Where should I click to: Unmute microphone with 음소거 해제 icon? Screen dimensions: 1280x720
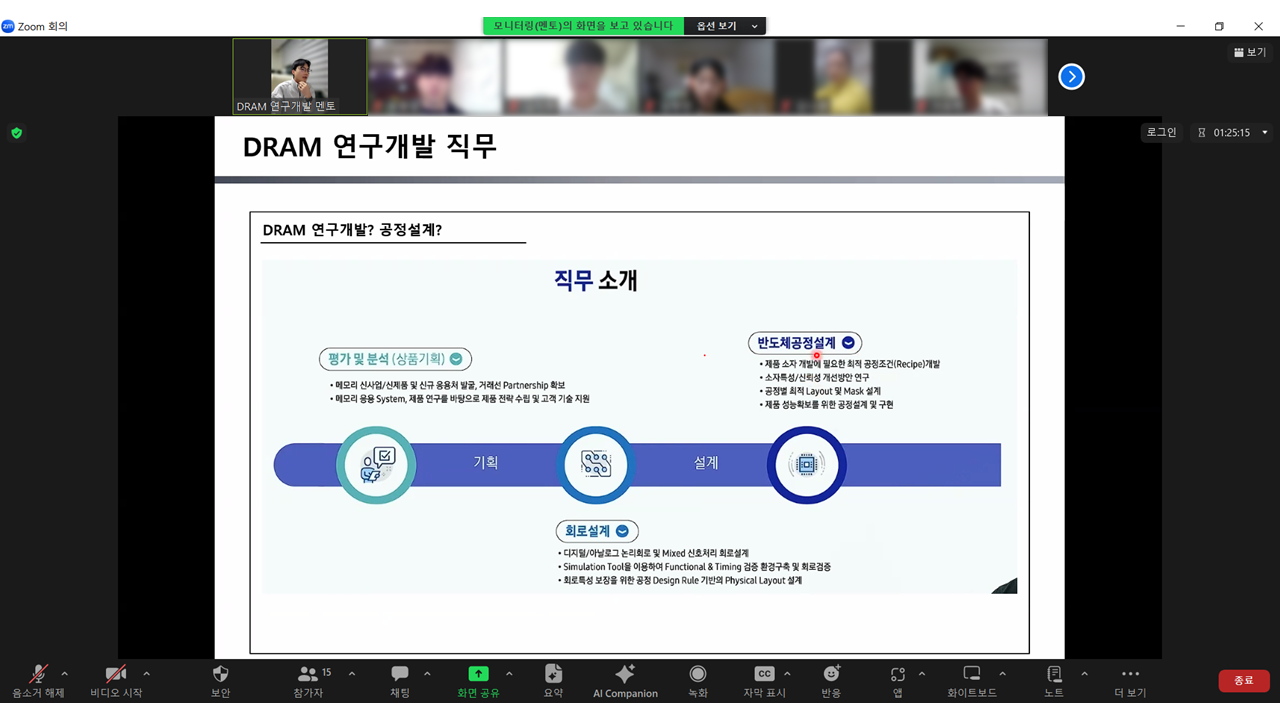(x=38, y=674)
